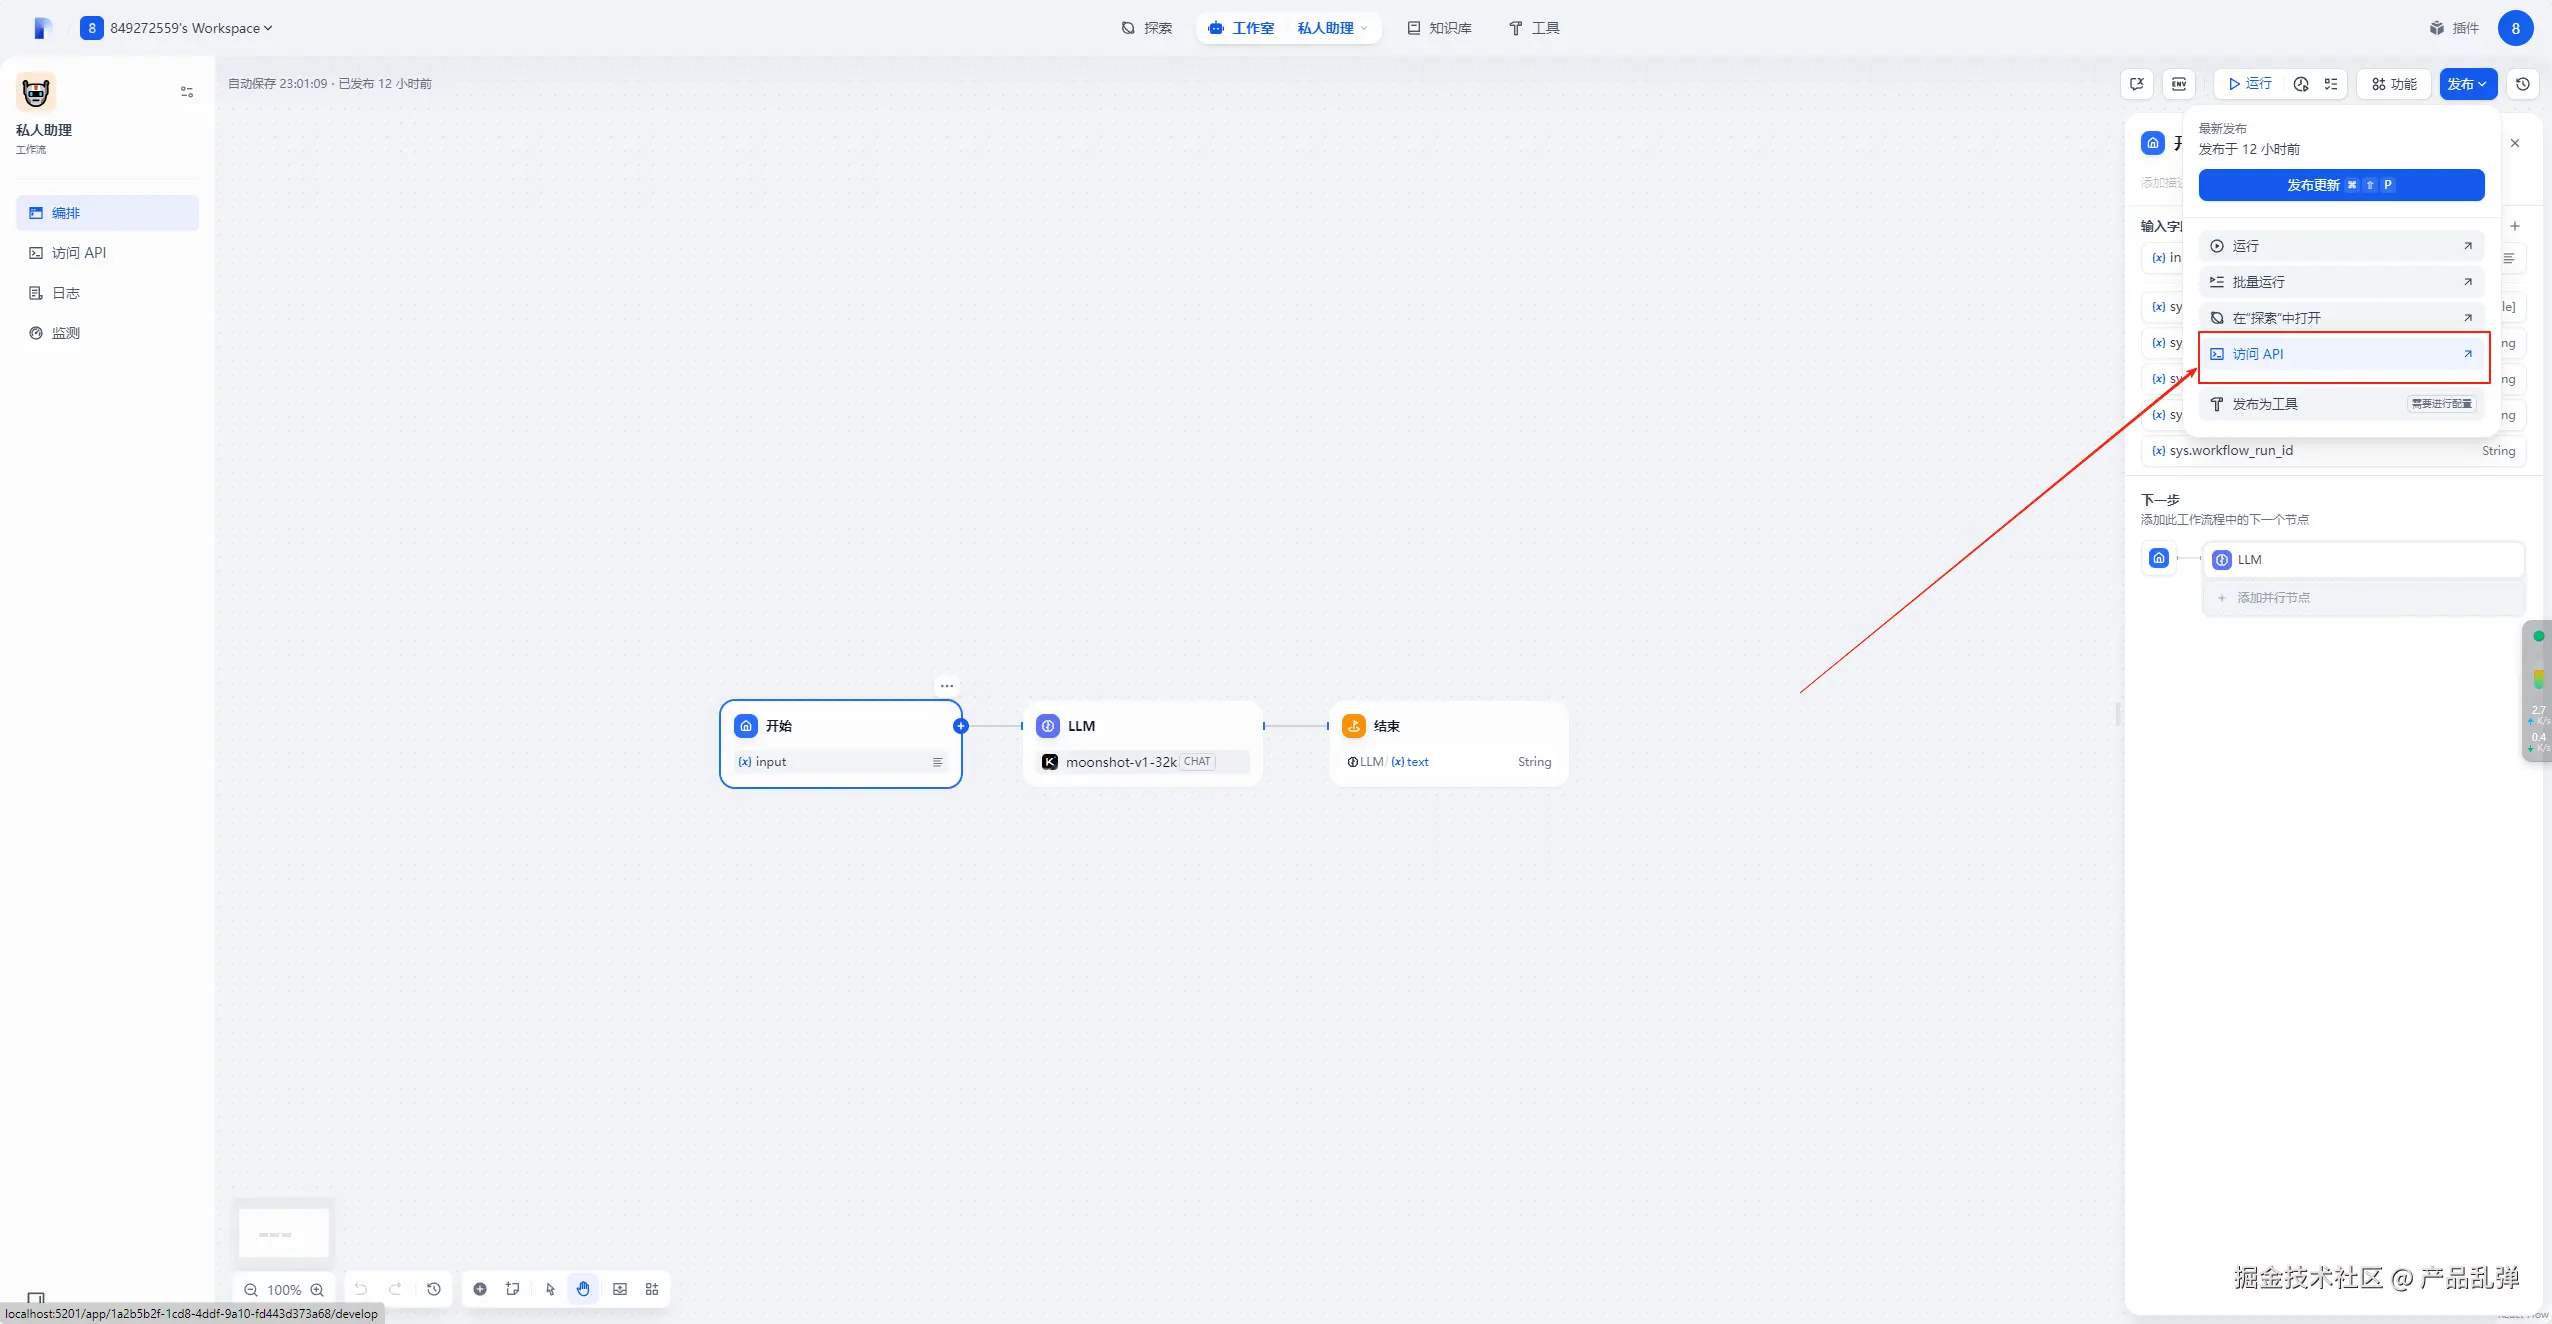Expand the 私人助理 app switcher chevron
The width and height of the screenshot is (2552, 1324).
point(1364,28)
